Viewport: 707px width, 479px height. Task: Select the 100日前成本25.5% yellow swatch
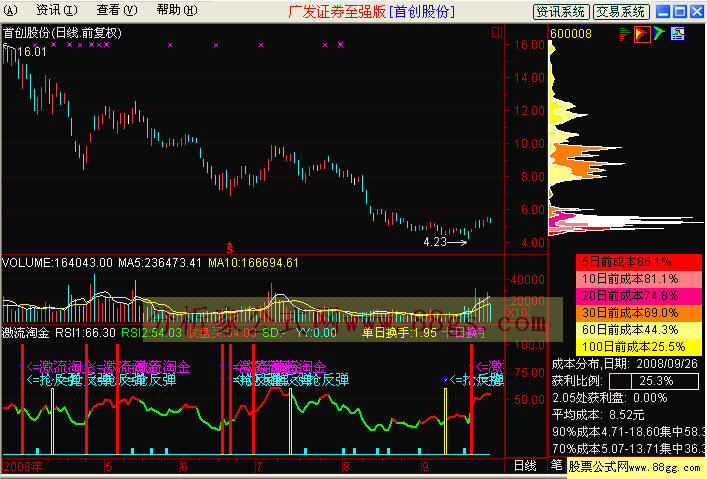639,347
